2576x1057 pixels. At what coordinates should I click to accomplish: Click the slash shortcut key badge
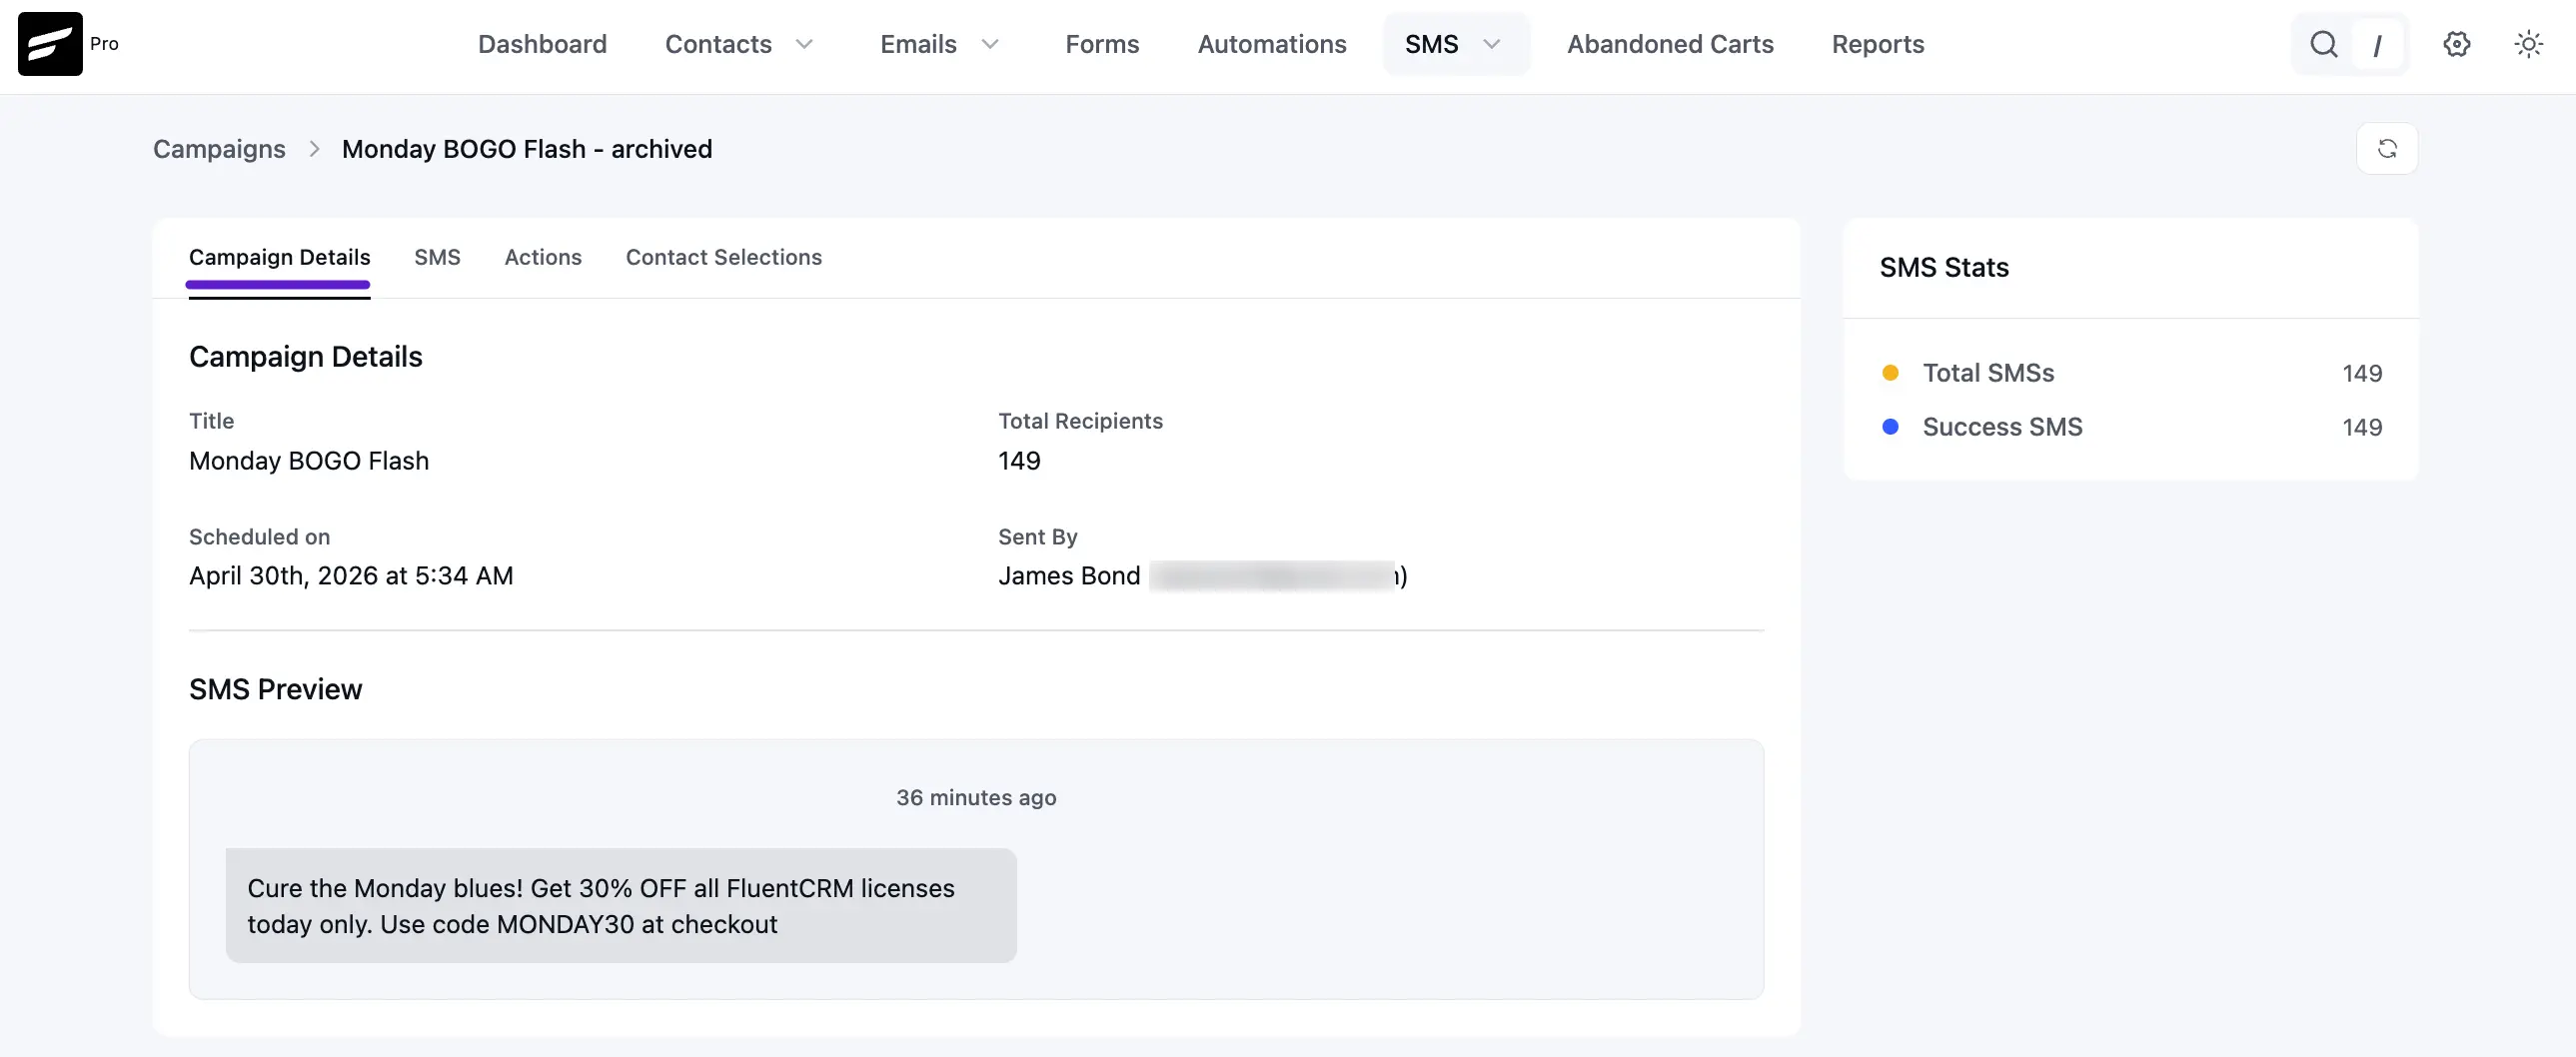pos(2377,45)
